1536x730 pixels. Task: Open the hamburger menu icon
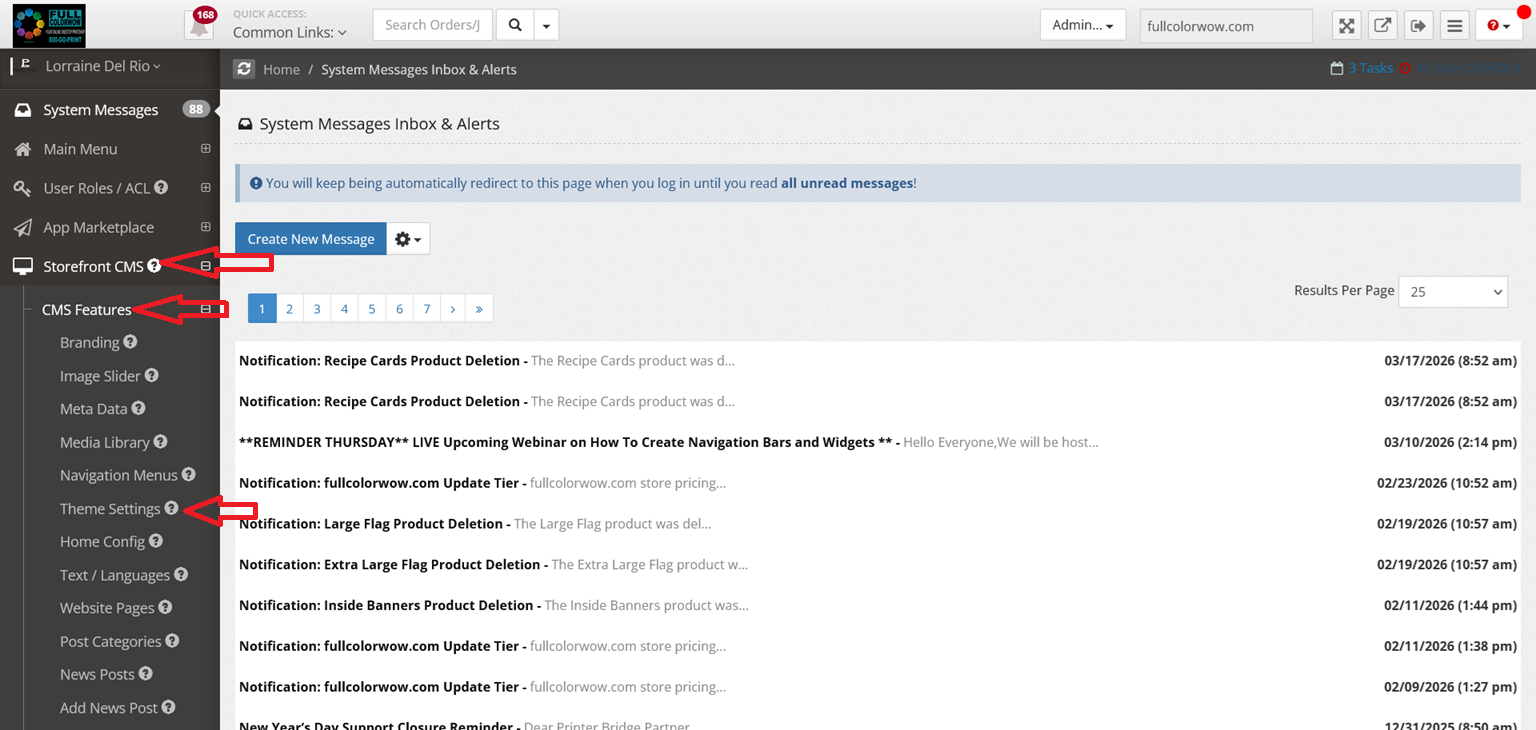[1454, 26]
